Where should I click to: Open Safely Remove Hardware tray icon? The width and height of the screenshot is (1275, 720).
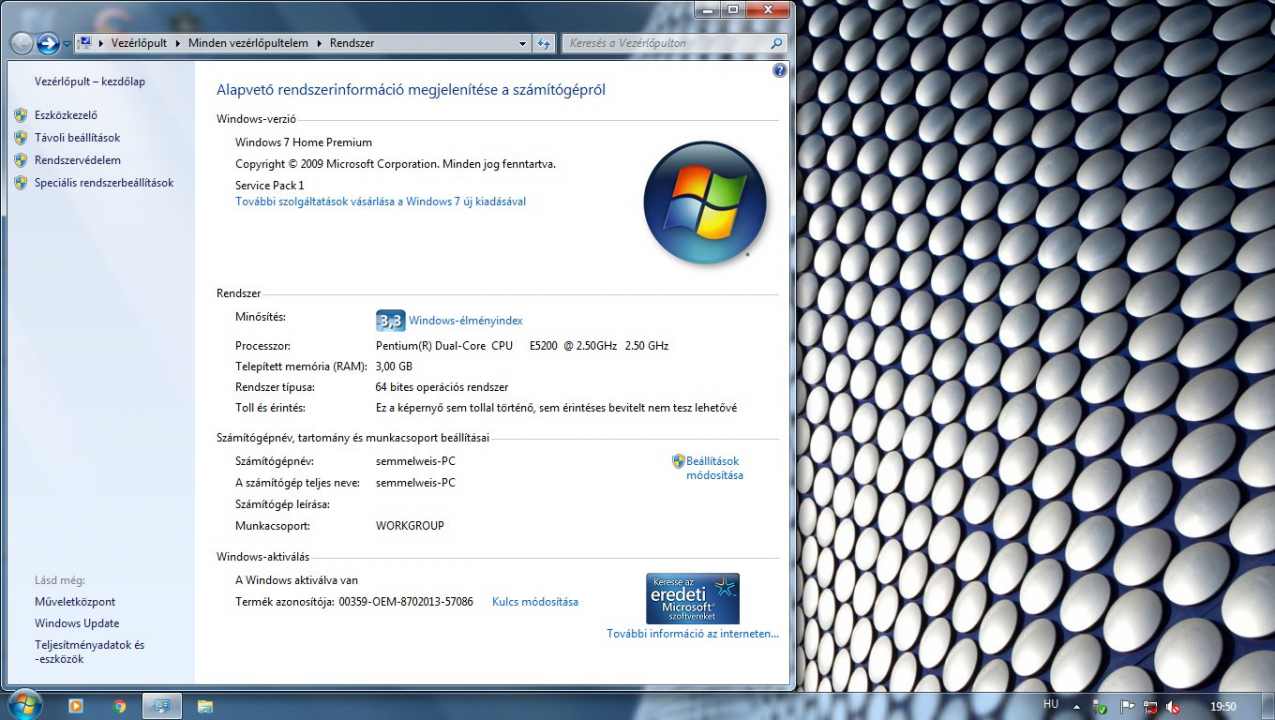click(x=1101, y=707)
